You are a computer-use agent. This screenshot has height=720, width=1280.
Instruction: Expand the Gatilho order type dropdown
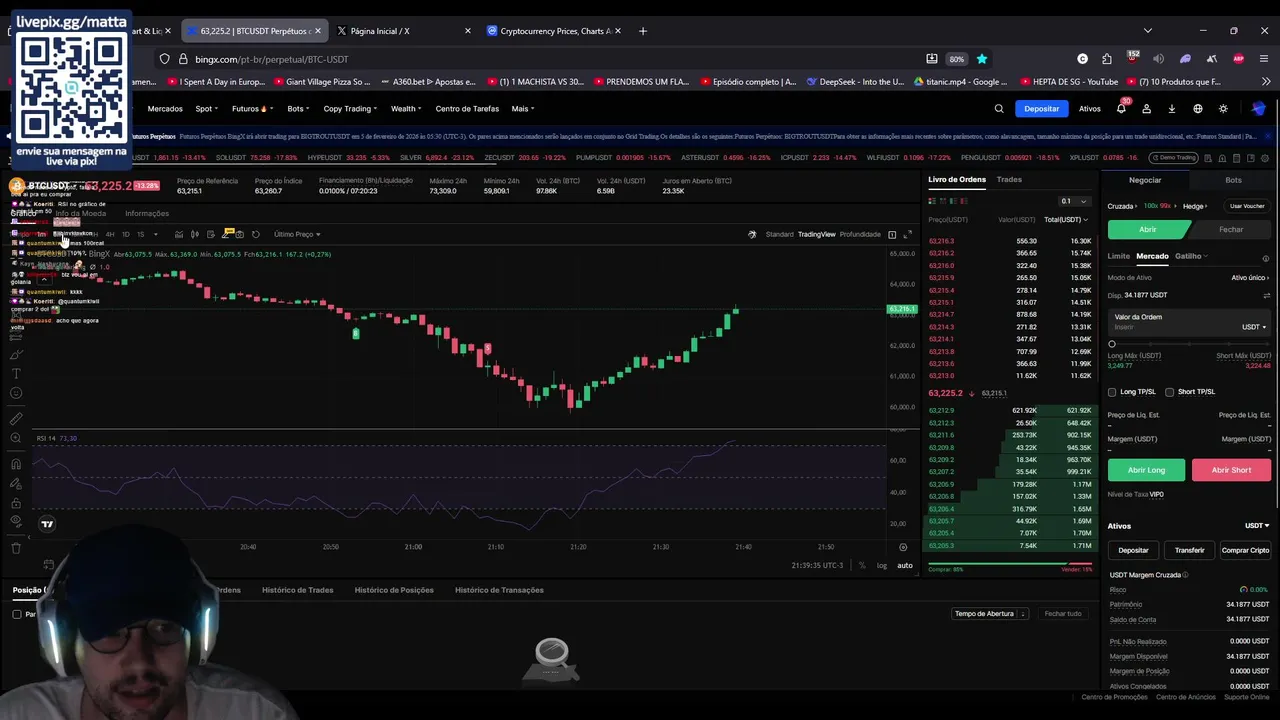[1191, 256]
